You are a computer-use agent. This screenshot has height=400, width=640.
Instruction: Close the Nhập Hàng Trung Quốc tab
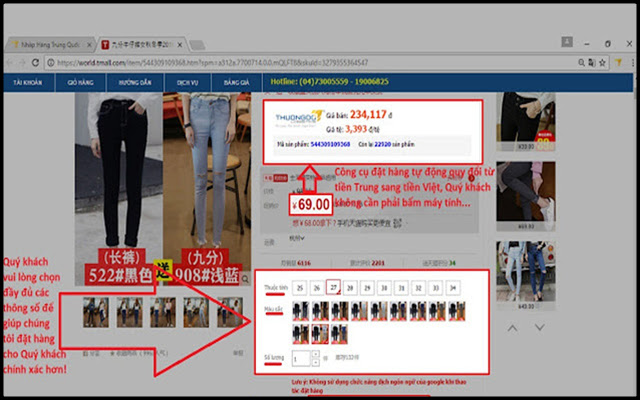89,45
